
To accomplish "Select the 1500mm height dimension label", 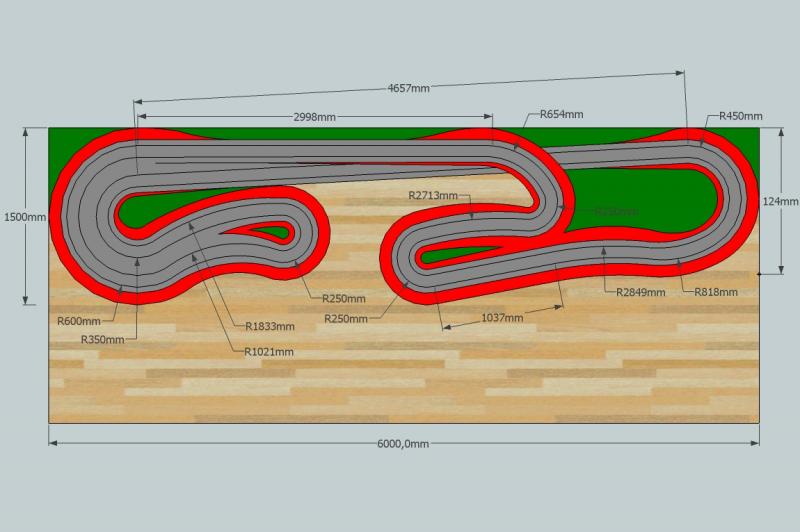I will [x=24, y=217].
